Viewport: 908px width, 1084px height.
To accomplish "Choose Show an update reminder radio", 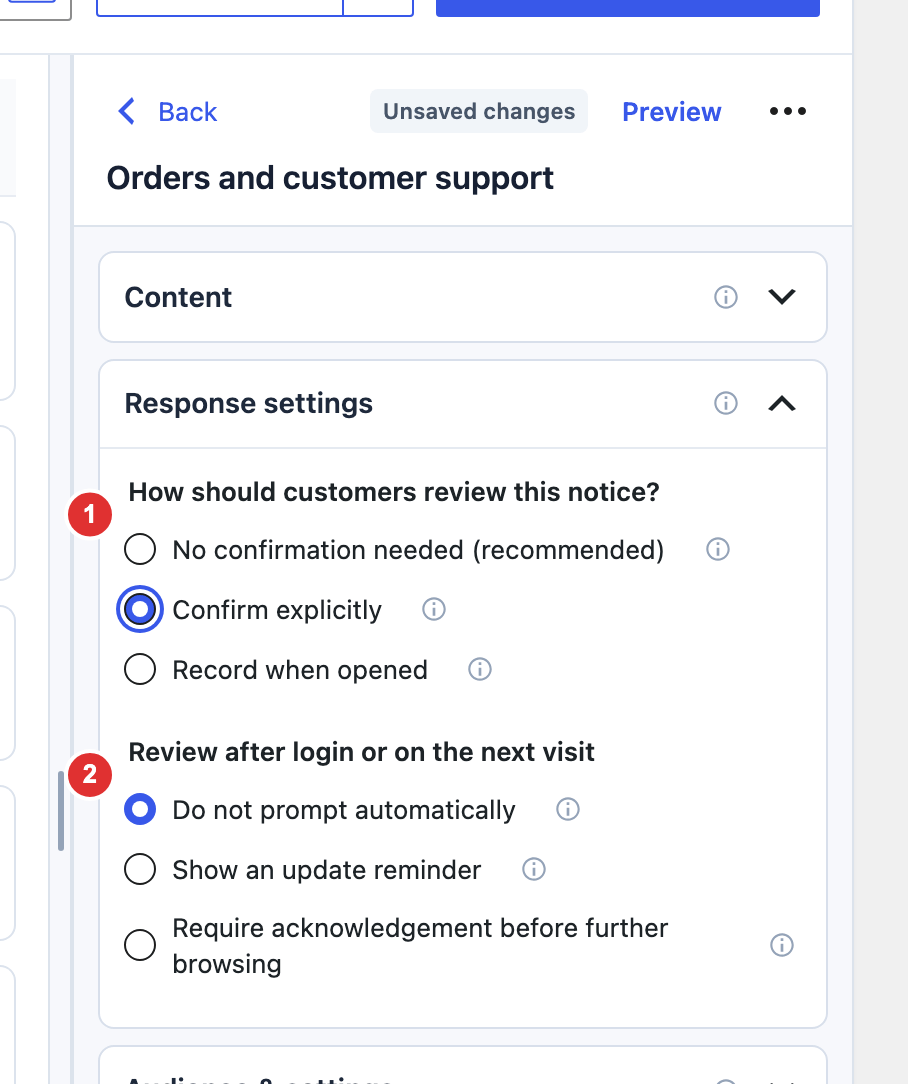I will point(140,869).
